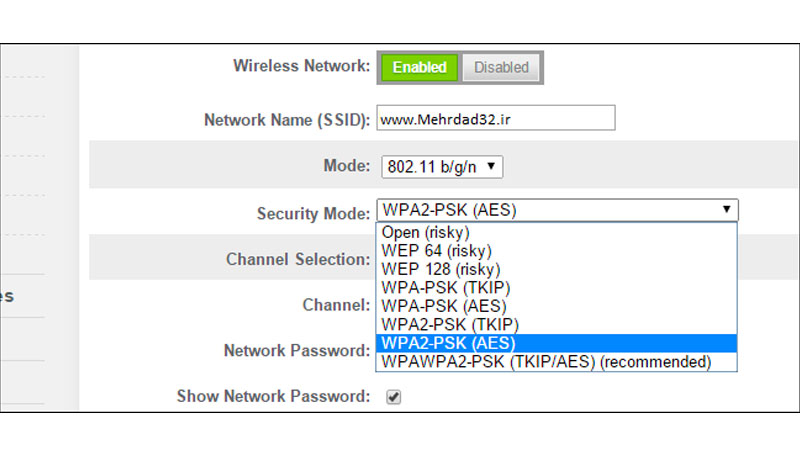Pick highlighted WPA2-PSK (AES) option

tap(556, 343)
